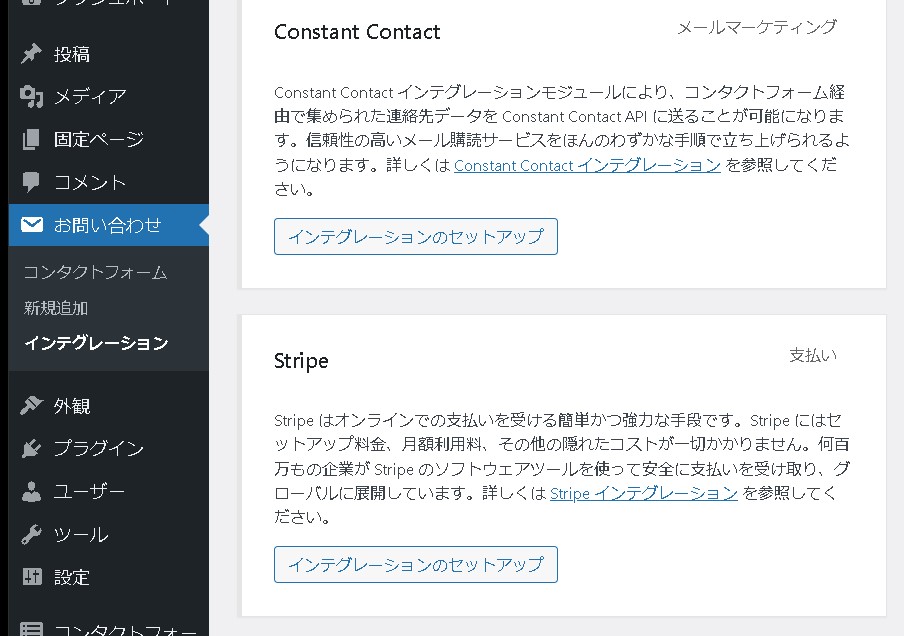
Task: Click the pushpin icon for 投稿
Action: coord(32,54)
